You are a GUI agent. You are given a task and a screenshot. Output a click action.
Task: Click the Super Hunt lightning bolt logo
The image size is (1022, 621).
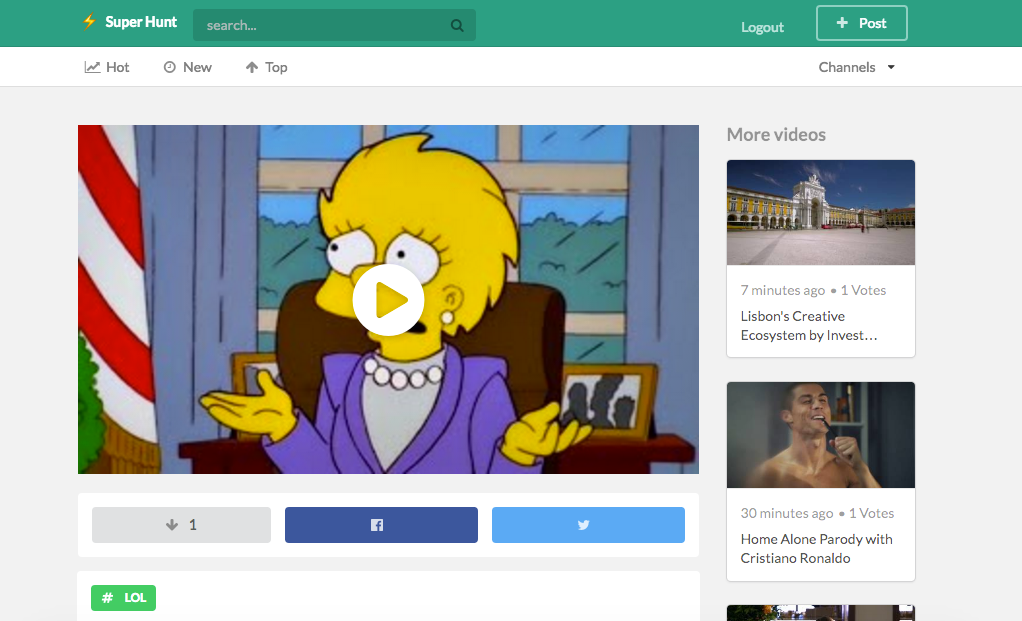(x=89, y=22)
